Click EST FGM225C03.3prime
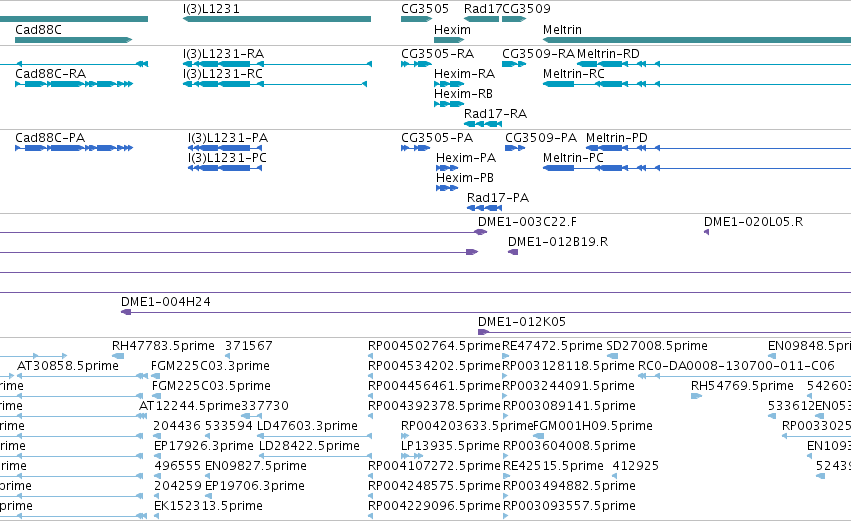 (211, 366)
